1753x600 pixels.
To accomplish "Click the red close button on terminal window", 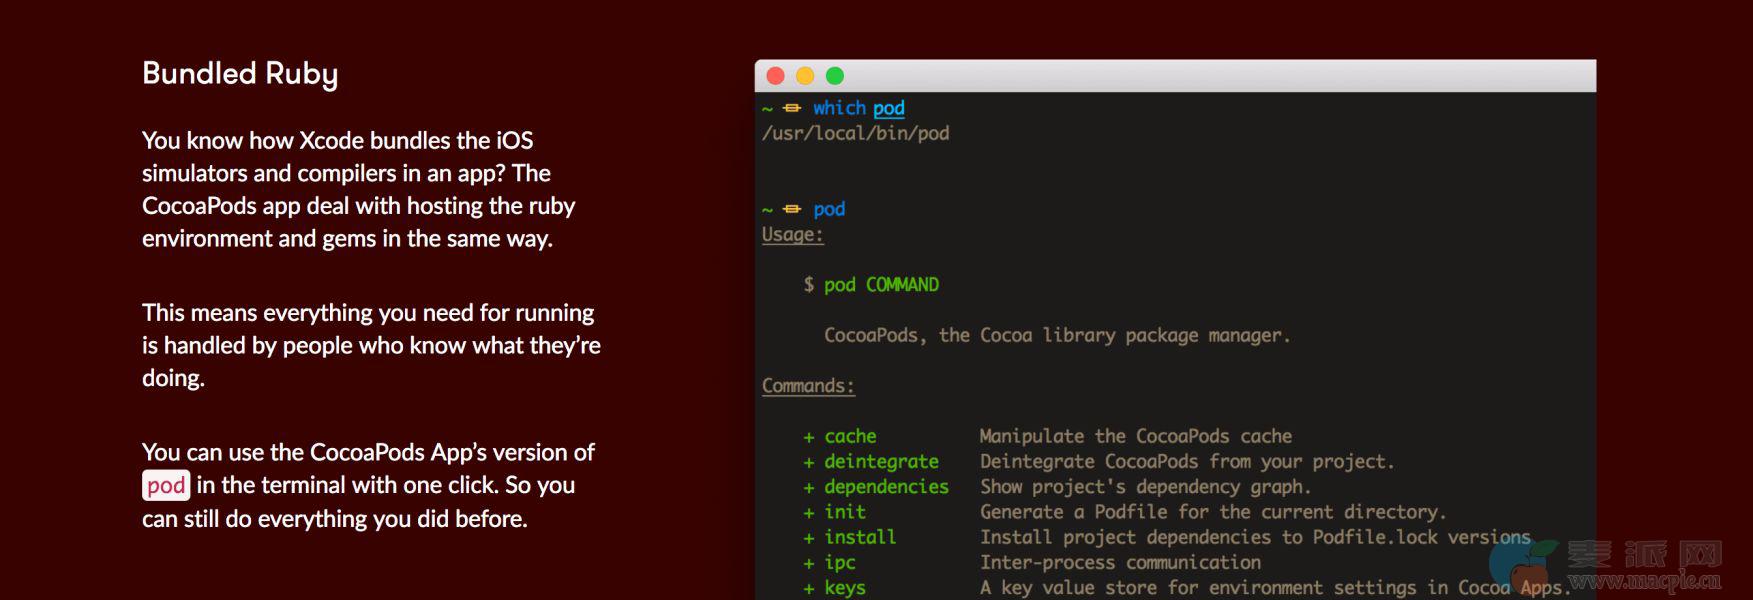I will tap(775, 76).
